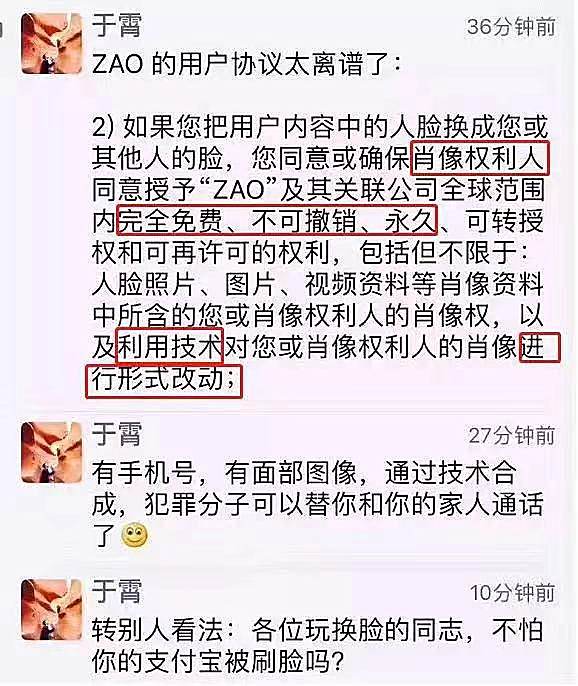578x686 pixels.
Task: Click the boxed text 完全免费、不可撤销、永久
Action: pyautogui.click(x=277, y=220)
